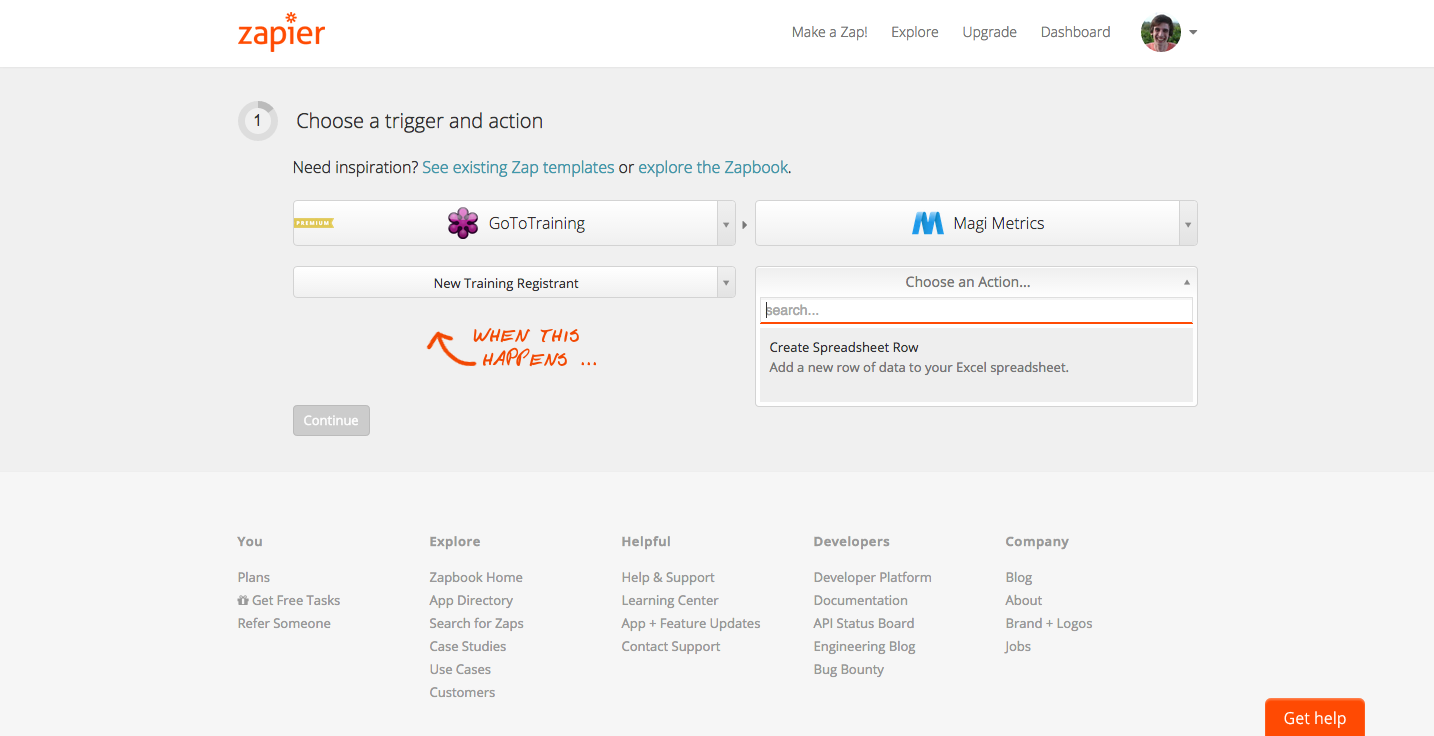The height and width of the screenshot is (736, 1434).
Task: Collapse the Choose an Action dropdown
Action: (1186, 281)
